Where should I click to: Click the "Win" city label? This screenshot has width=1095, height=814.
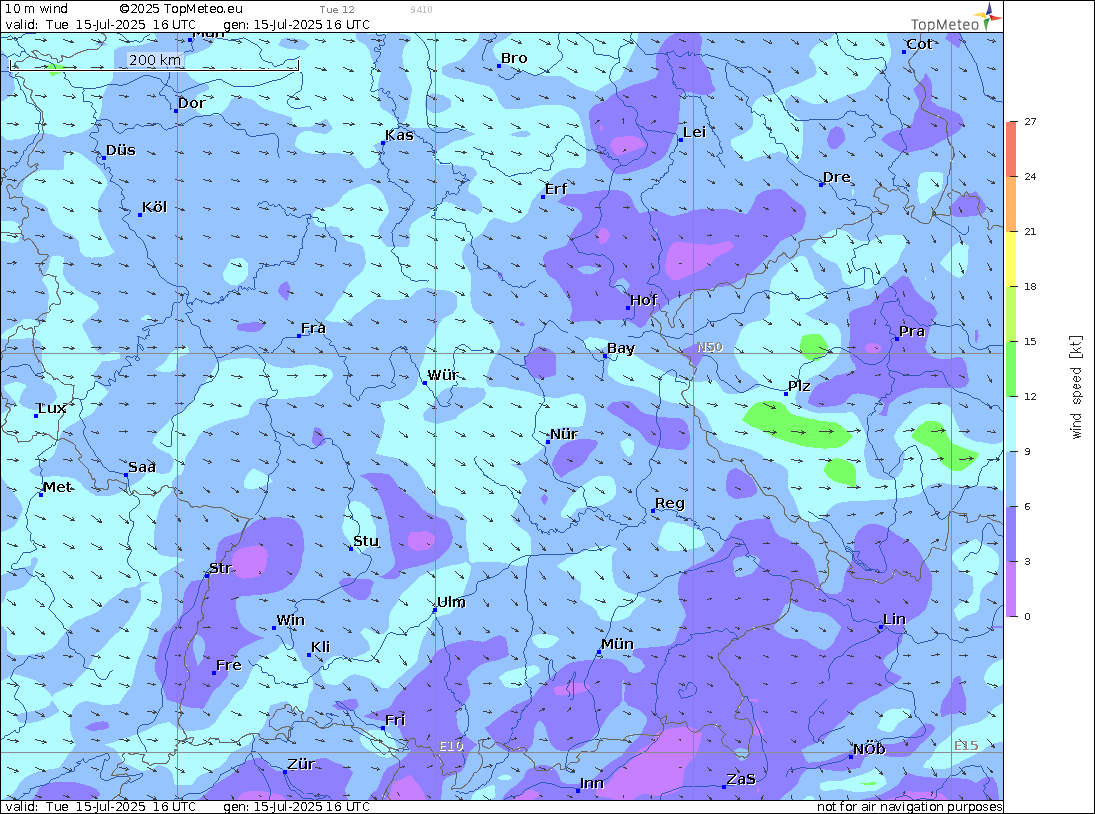point(291,621)
